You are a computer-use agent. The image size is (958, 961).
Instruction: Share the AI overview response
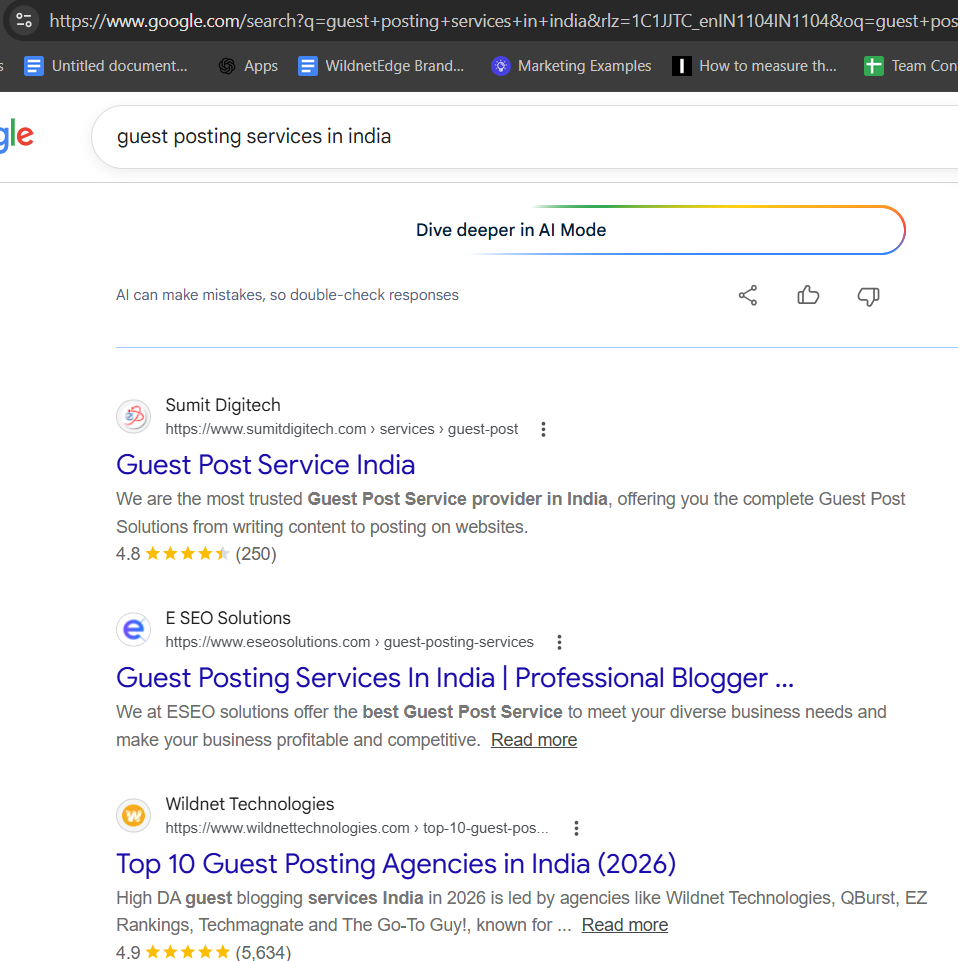[x=748, y=295]
